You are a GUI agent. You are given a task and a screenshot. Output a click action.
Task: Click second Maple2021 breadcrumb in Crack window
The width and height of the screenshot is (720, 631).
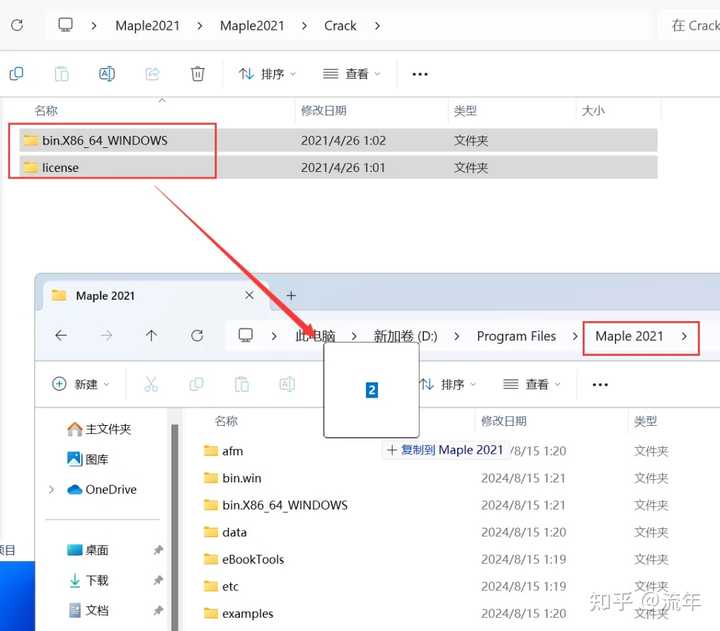(x=252, y=26)
